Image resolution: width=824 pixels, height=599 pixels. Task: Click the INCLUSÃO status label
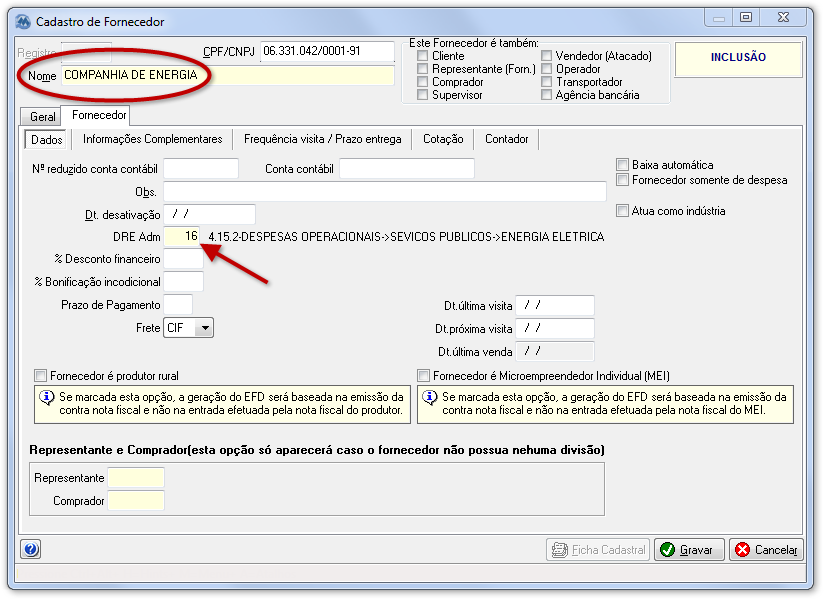(738, 57)
